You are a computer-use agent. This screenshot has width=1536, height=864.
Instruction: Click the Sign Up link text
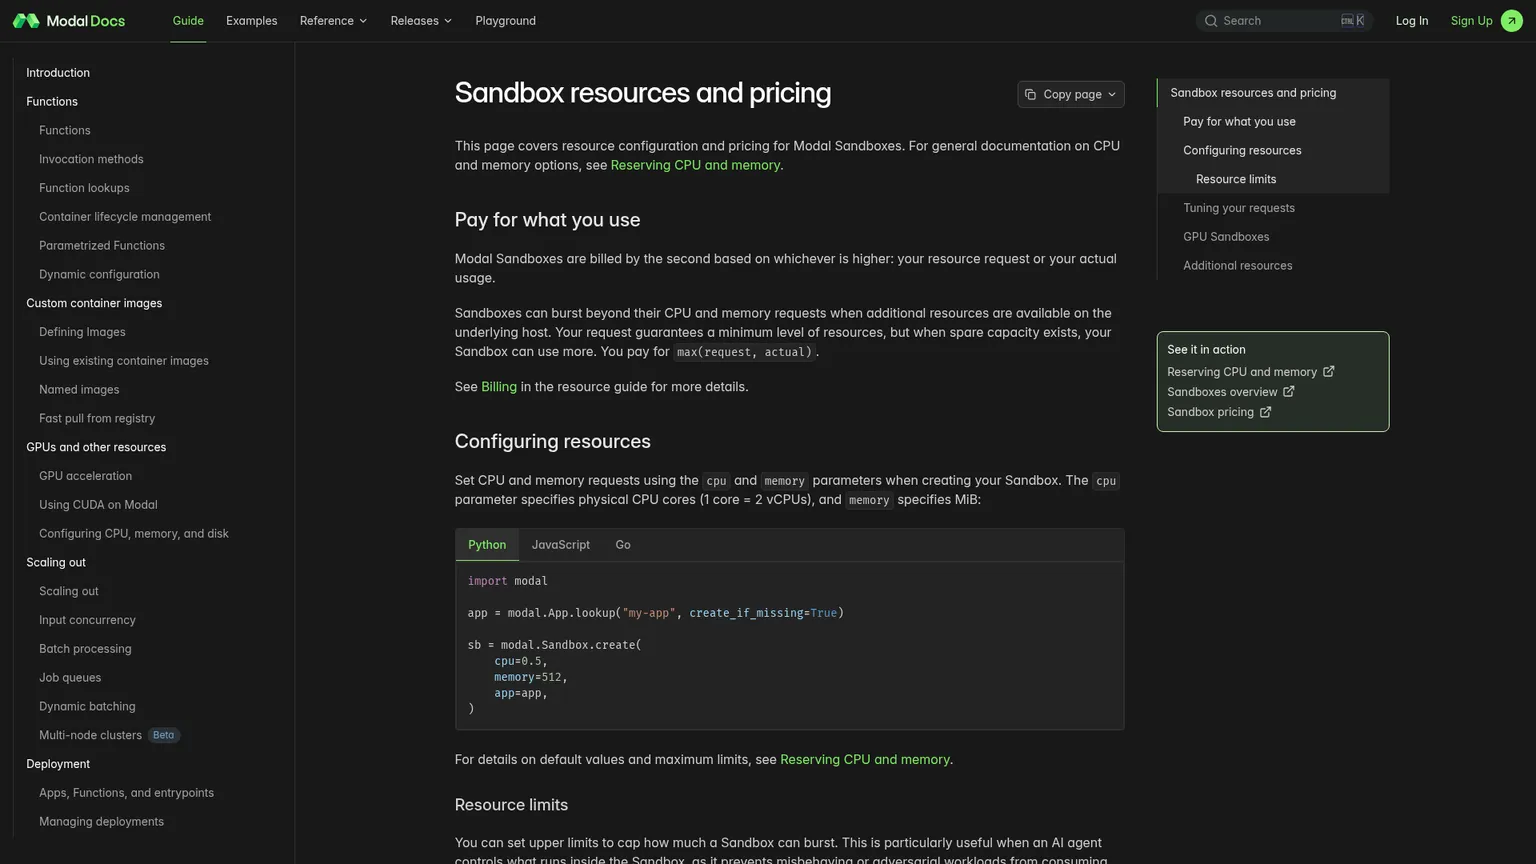pyautogui.click(x=1471, y=21)
